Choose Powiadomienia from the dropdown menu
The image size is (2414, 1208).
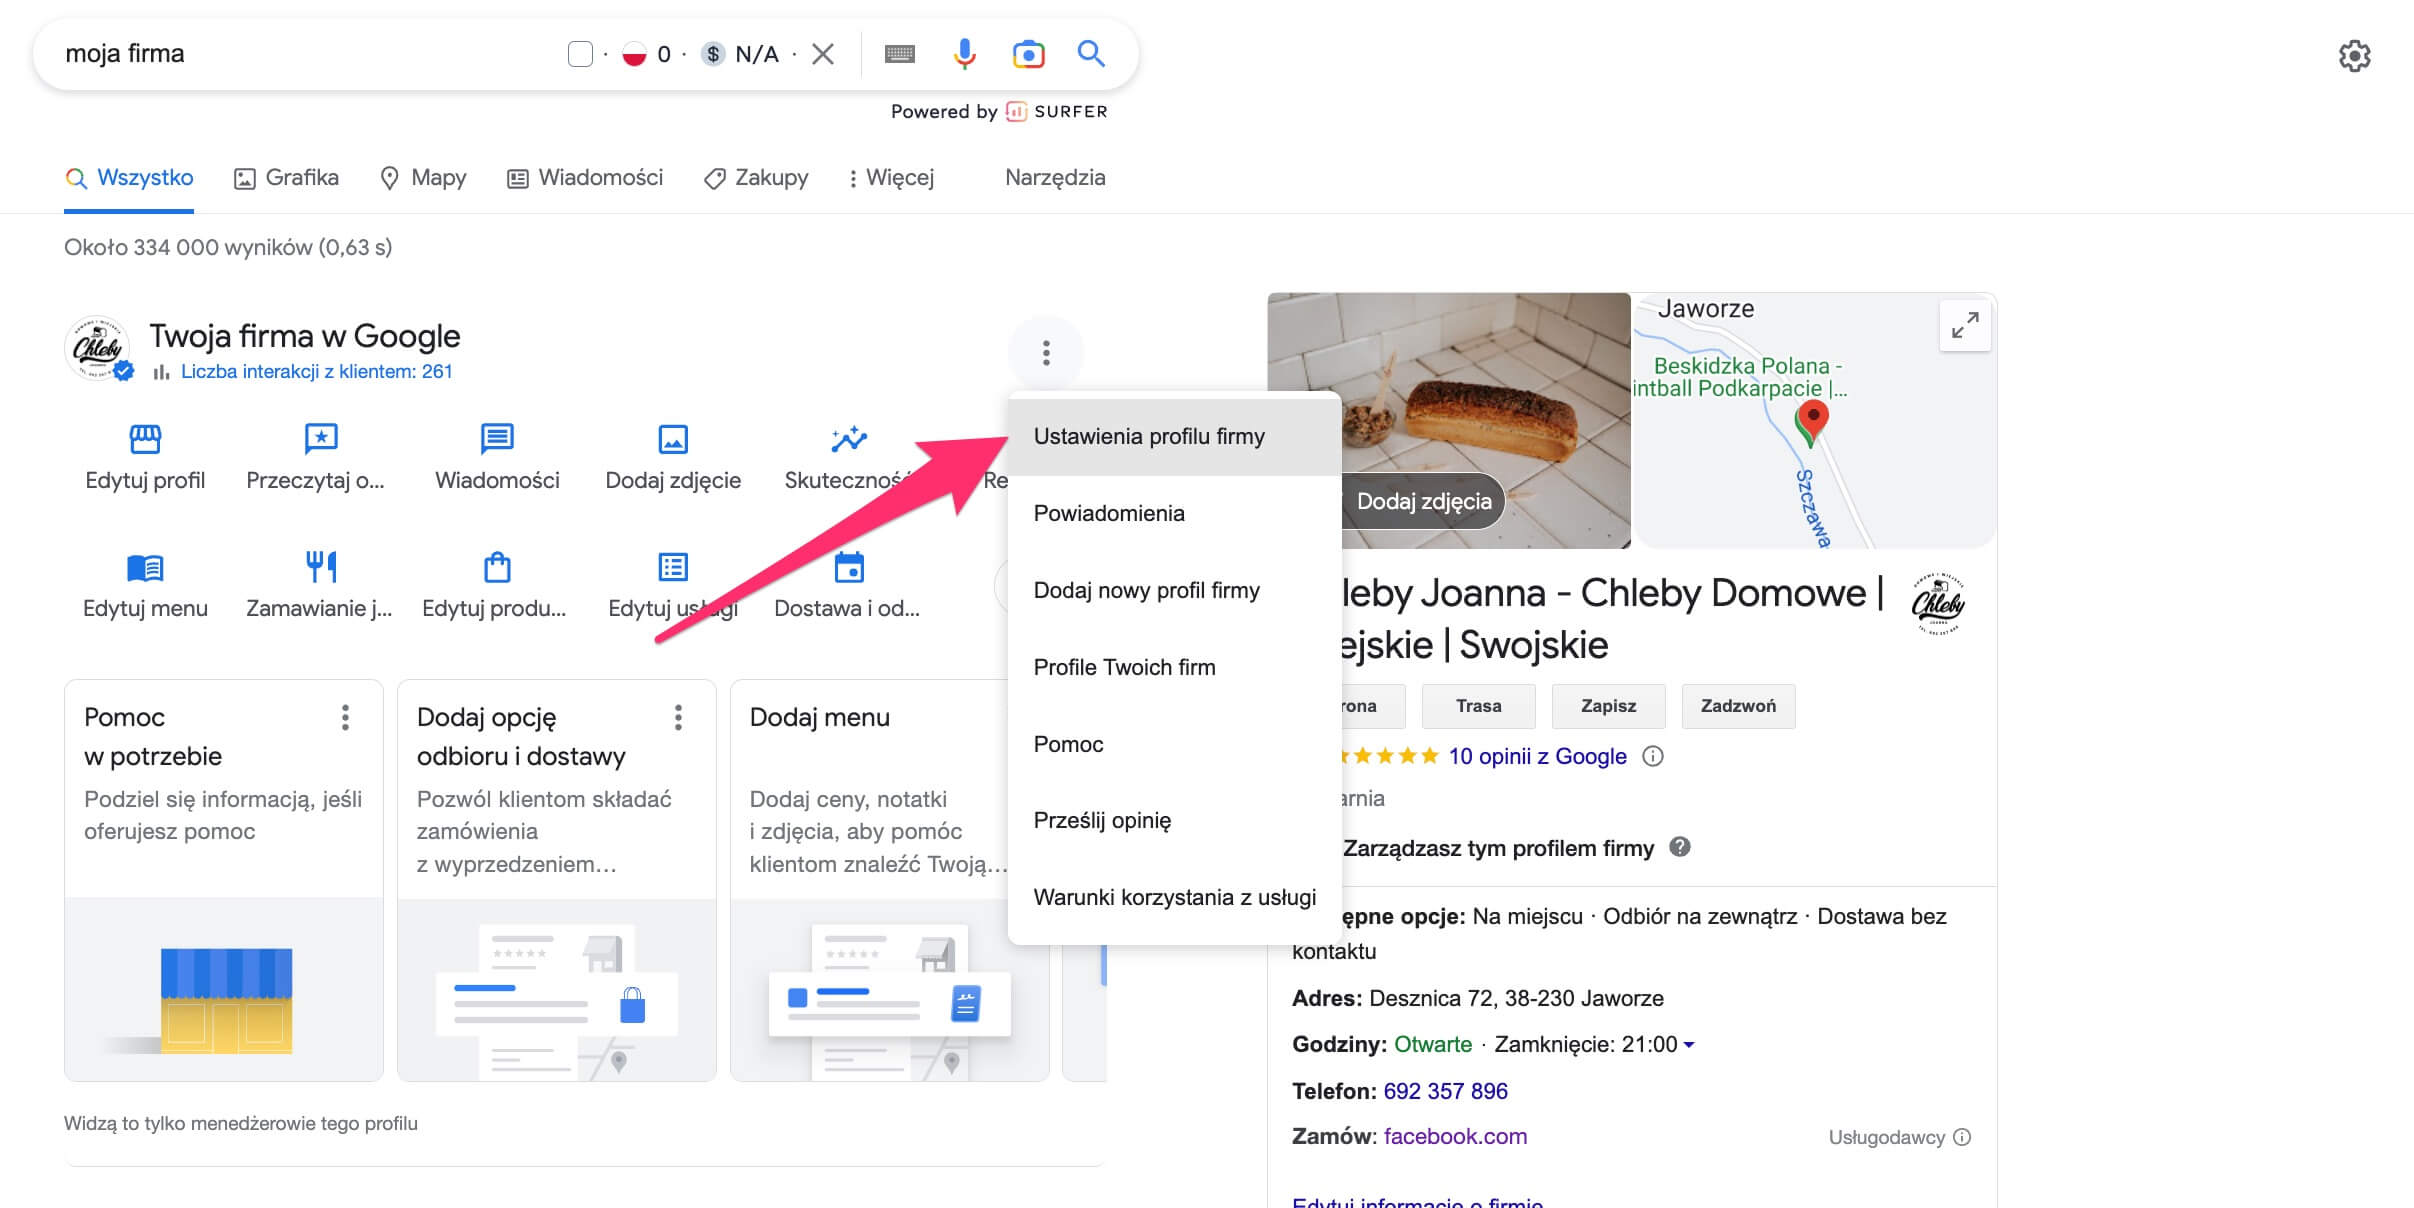click(x=1109, y=513)
